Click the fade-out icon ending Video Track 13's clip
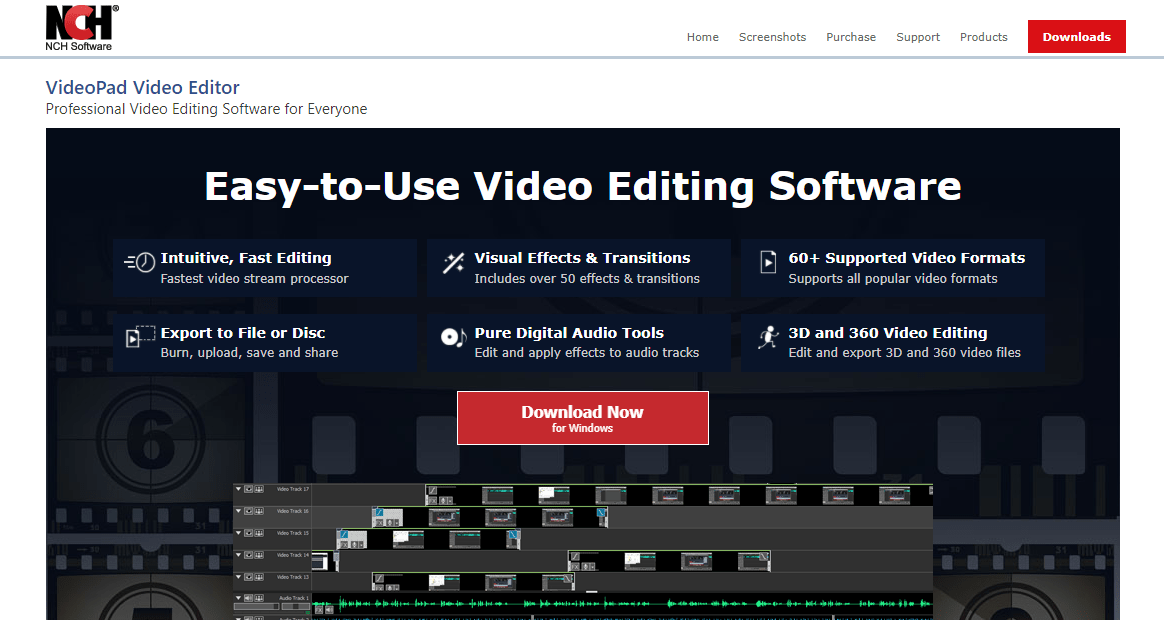The image size is (1164, 620). point(567,578)
